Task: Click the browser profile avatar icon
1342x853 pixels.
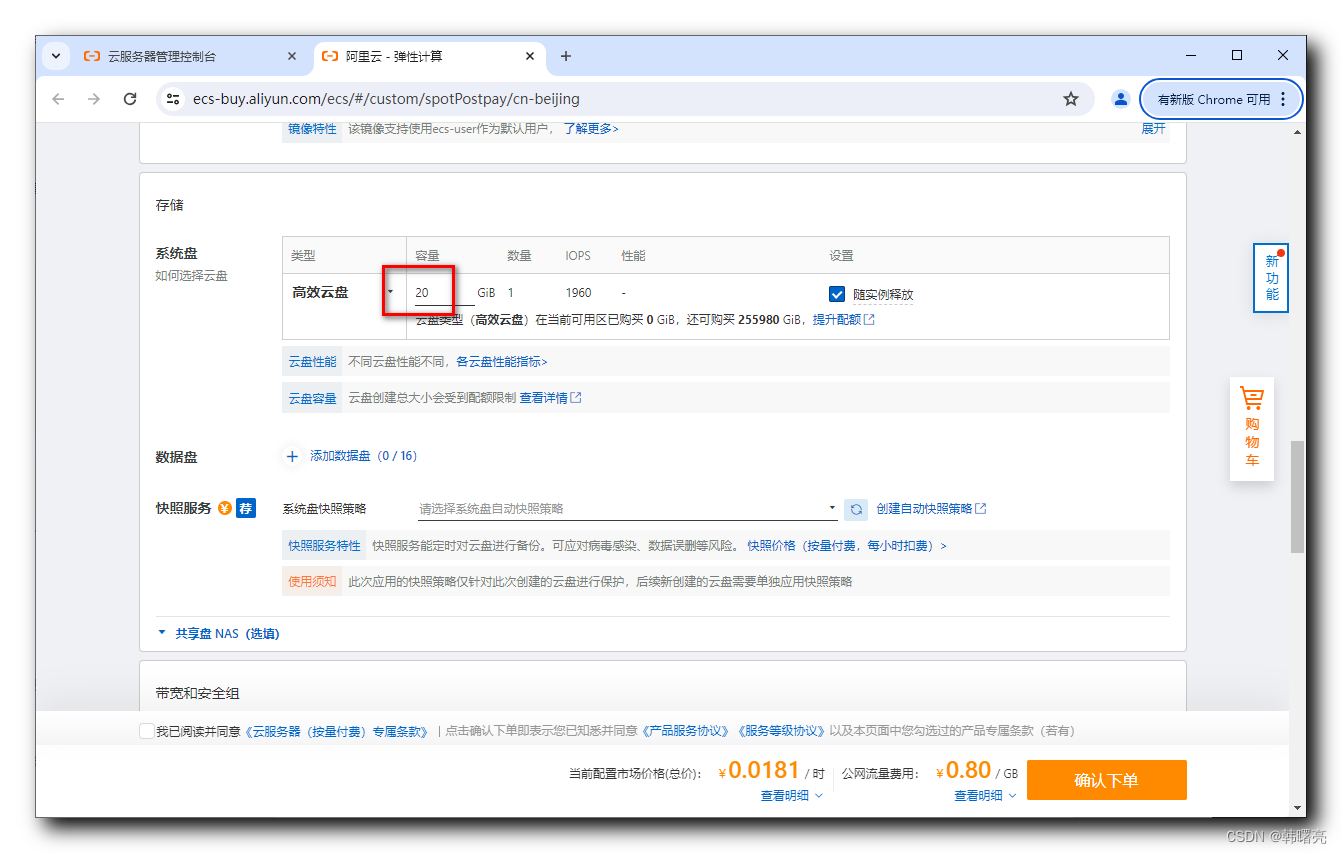Action: tap(1120, 98)
